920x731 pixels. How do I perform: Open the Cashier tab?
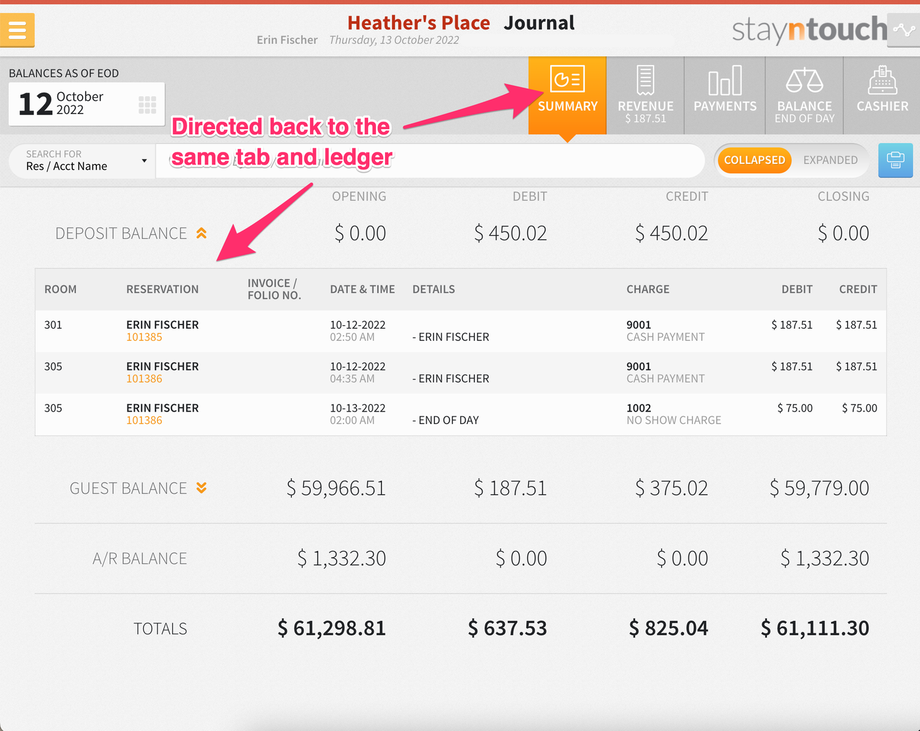882,95
